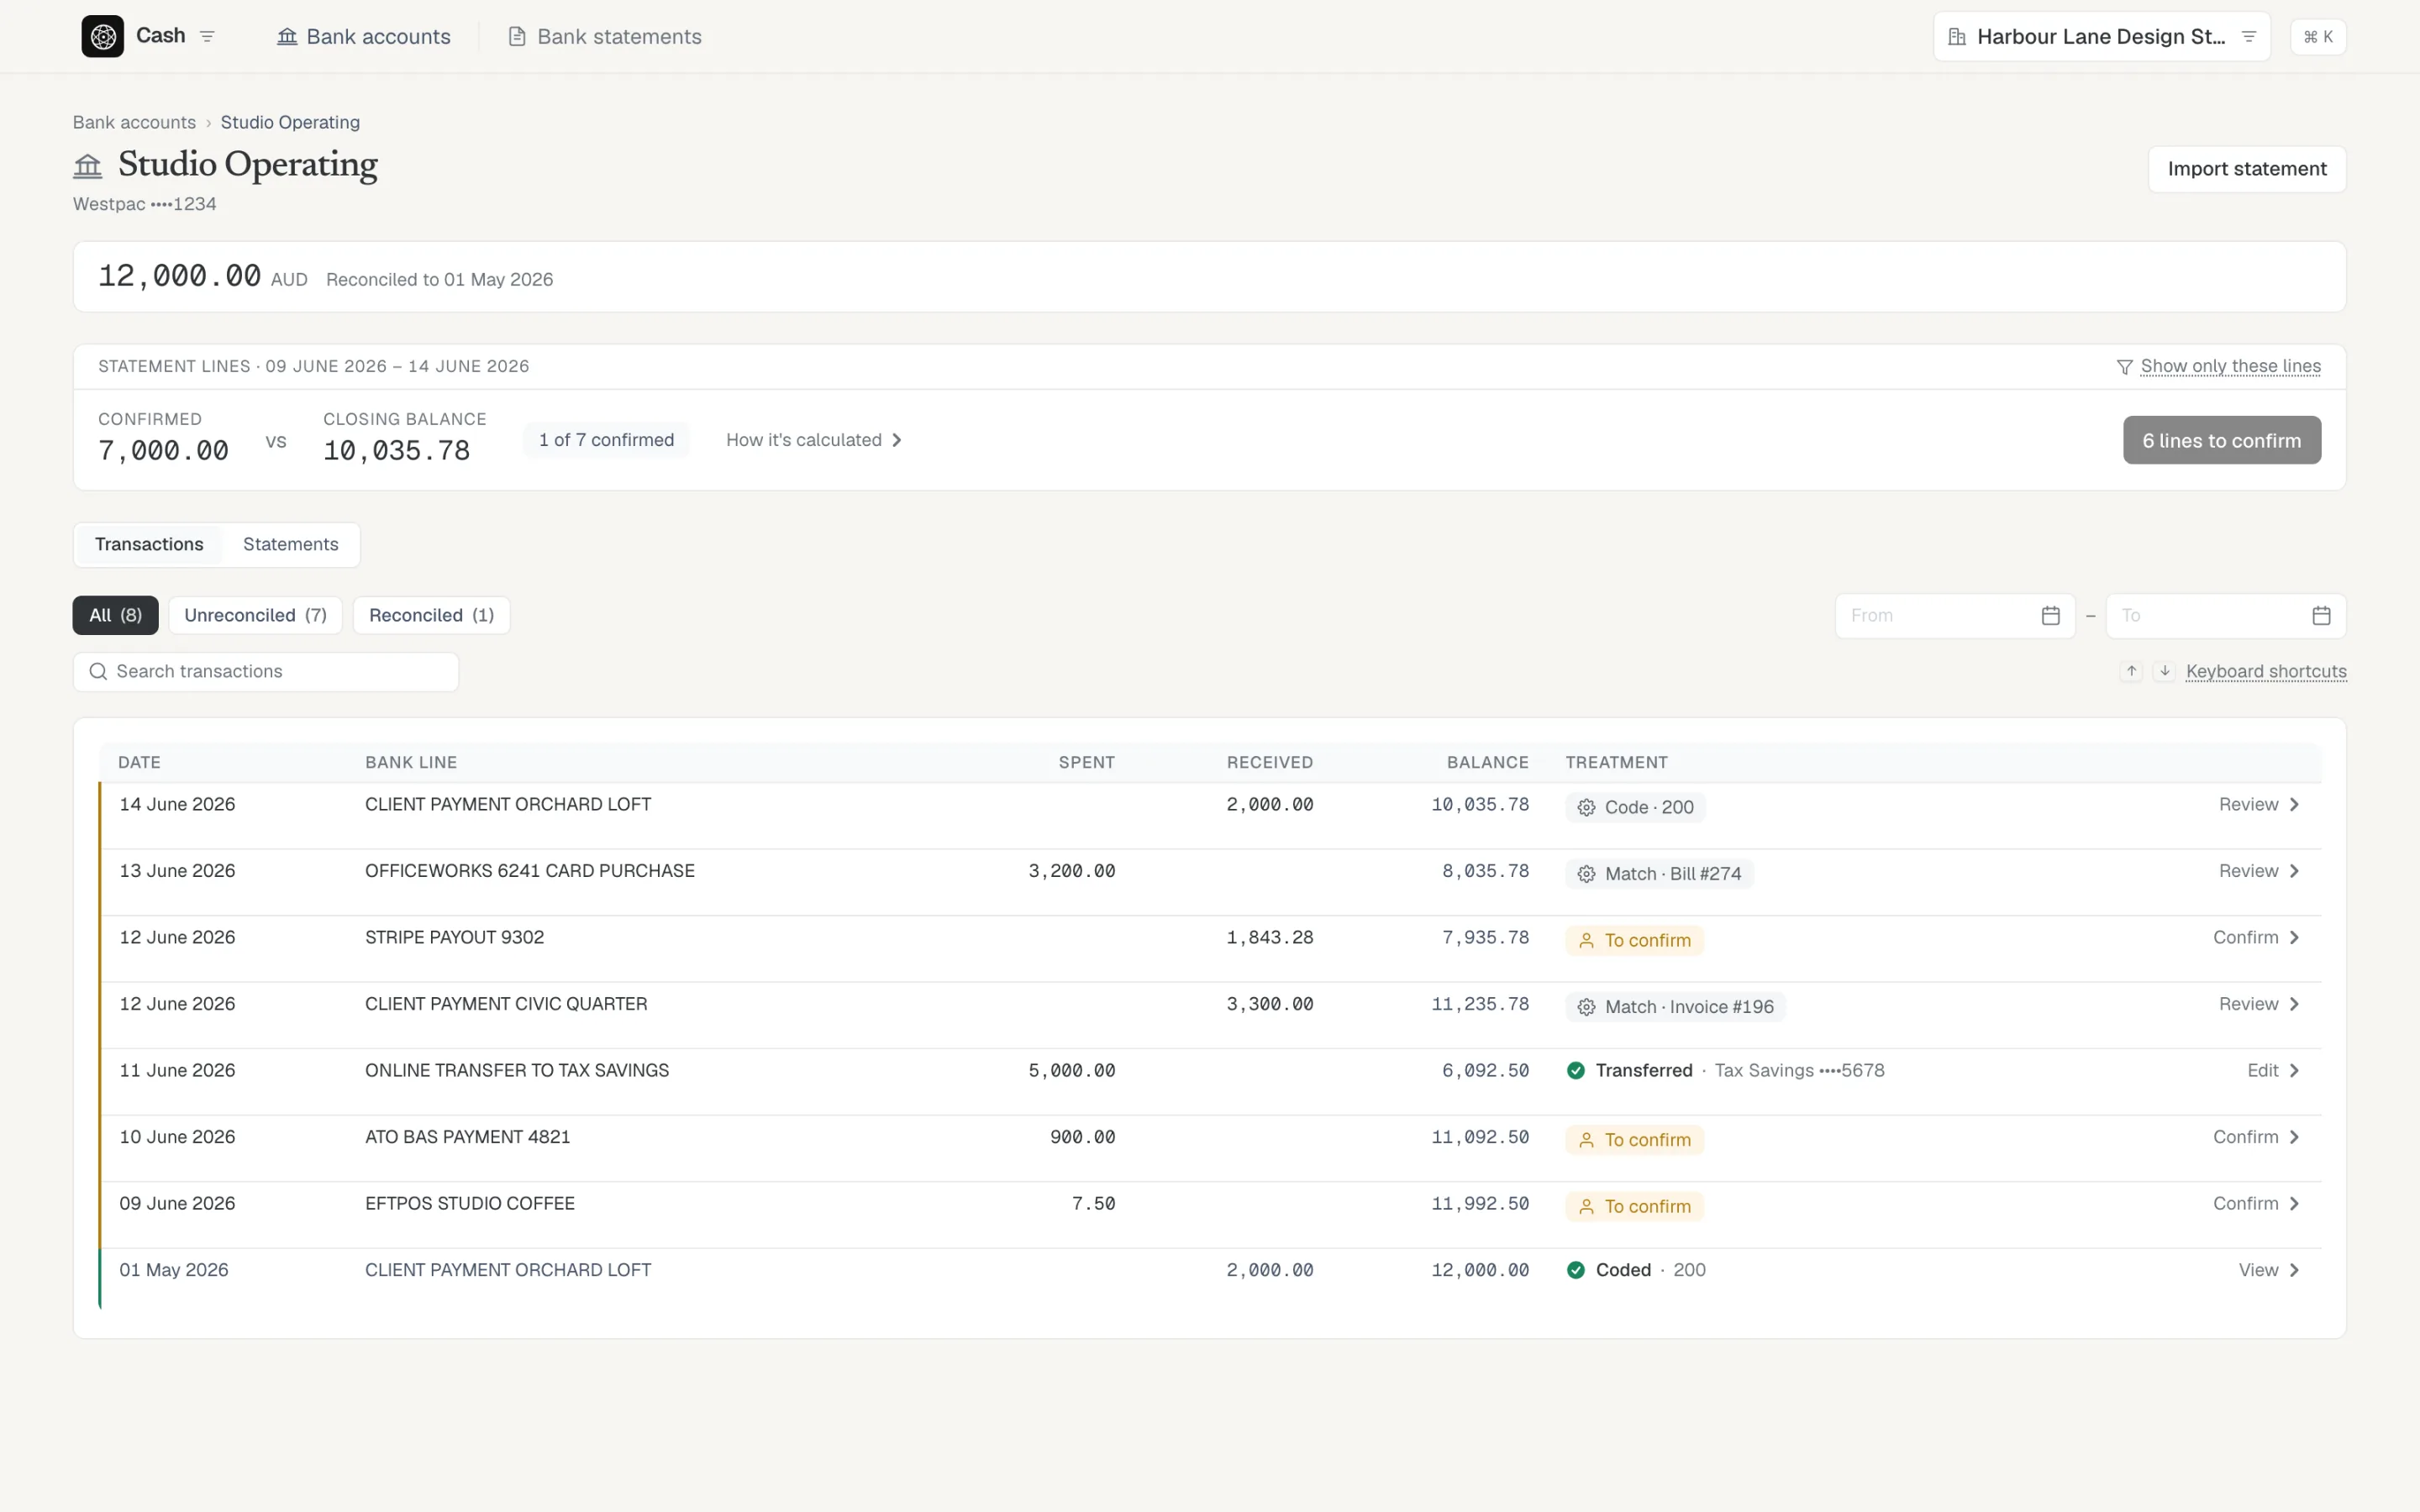
Task: View the 01 May Orchard Loft line
Action: point(2269,1270)
